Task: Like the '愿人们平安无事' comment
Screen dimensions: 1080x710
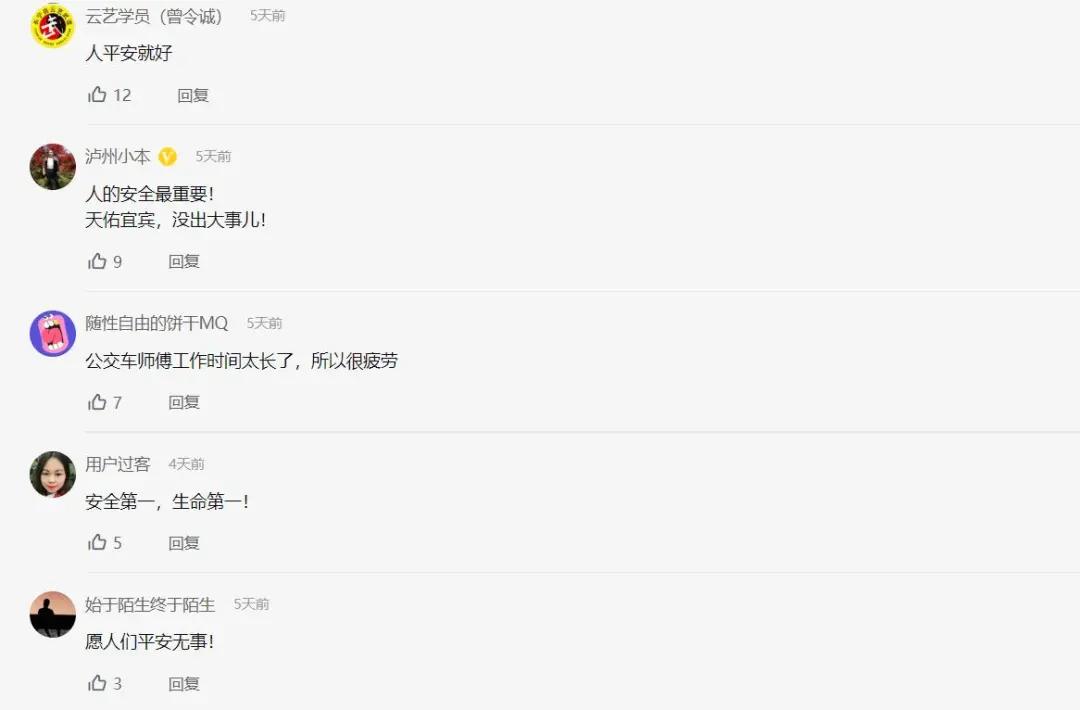Action: click(97, 683)
